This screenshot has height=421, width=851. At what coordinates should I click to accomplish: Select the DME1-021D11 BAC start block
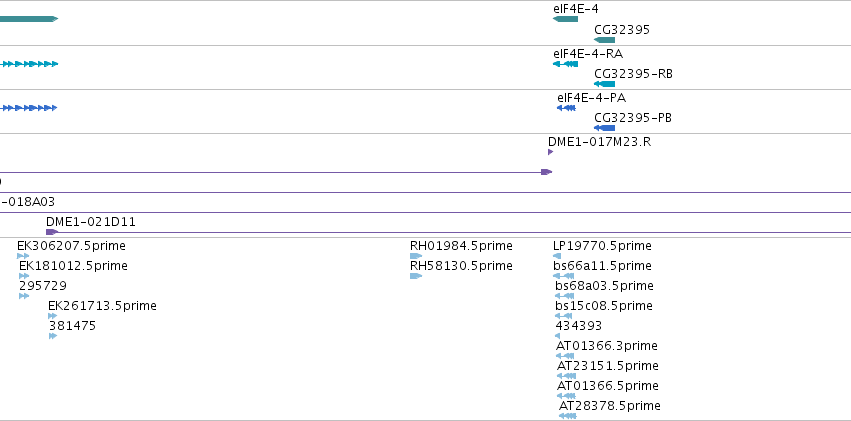click(x=52, y=232)
